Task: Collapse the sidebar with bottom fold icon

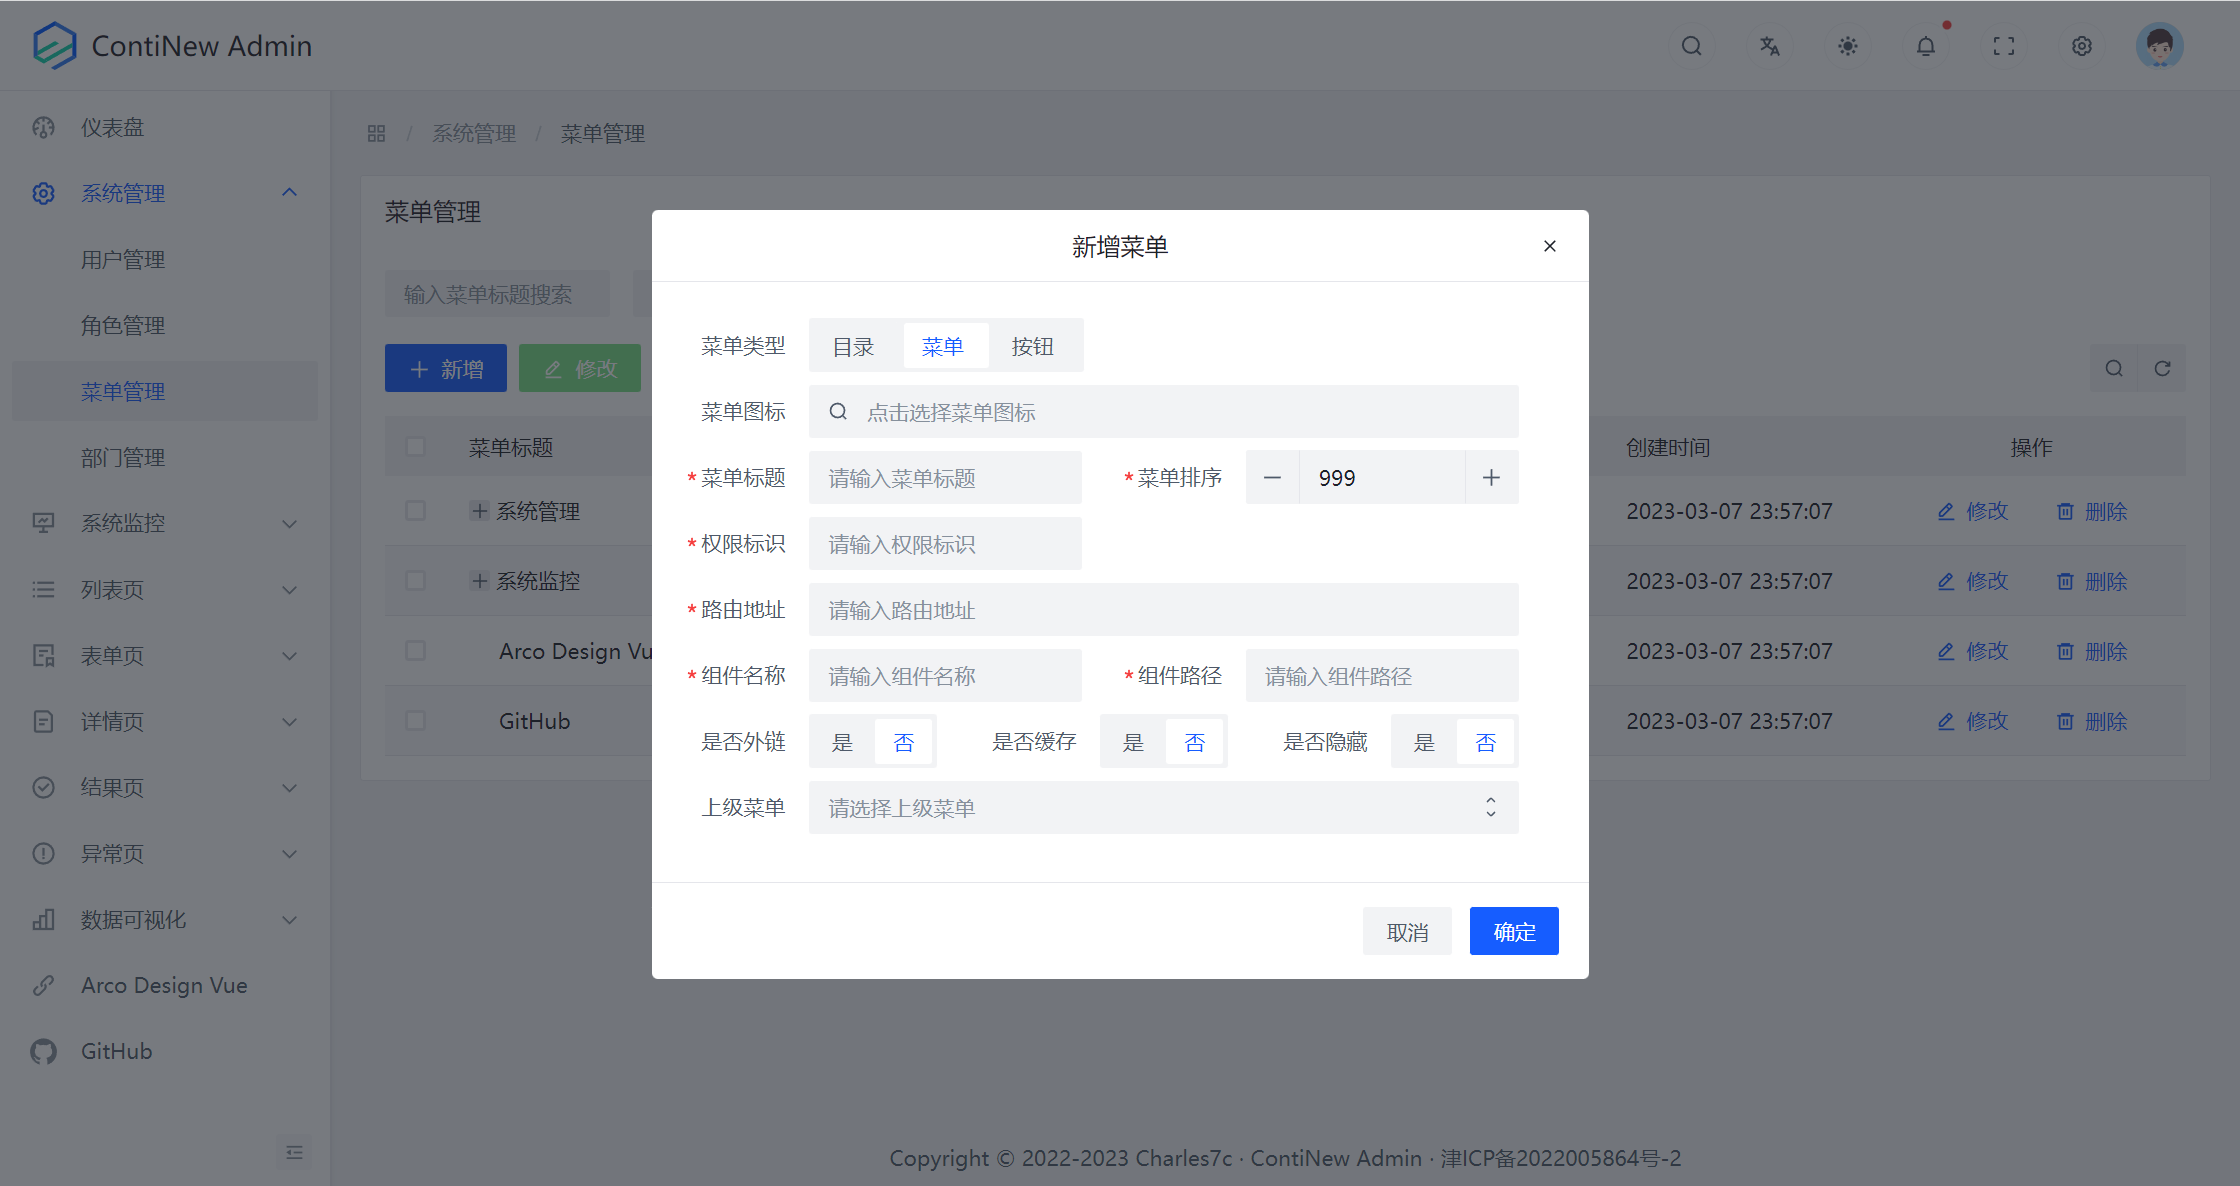Action: (x=294, y=1152)
